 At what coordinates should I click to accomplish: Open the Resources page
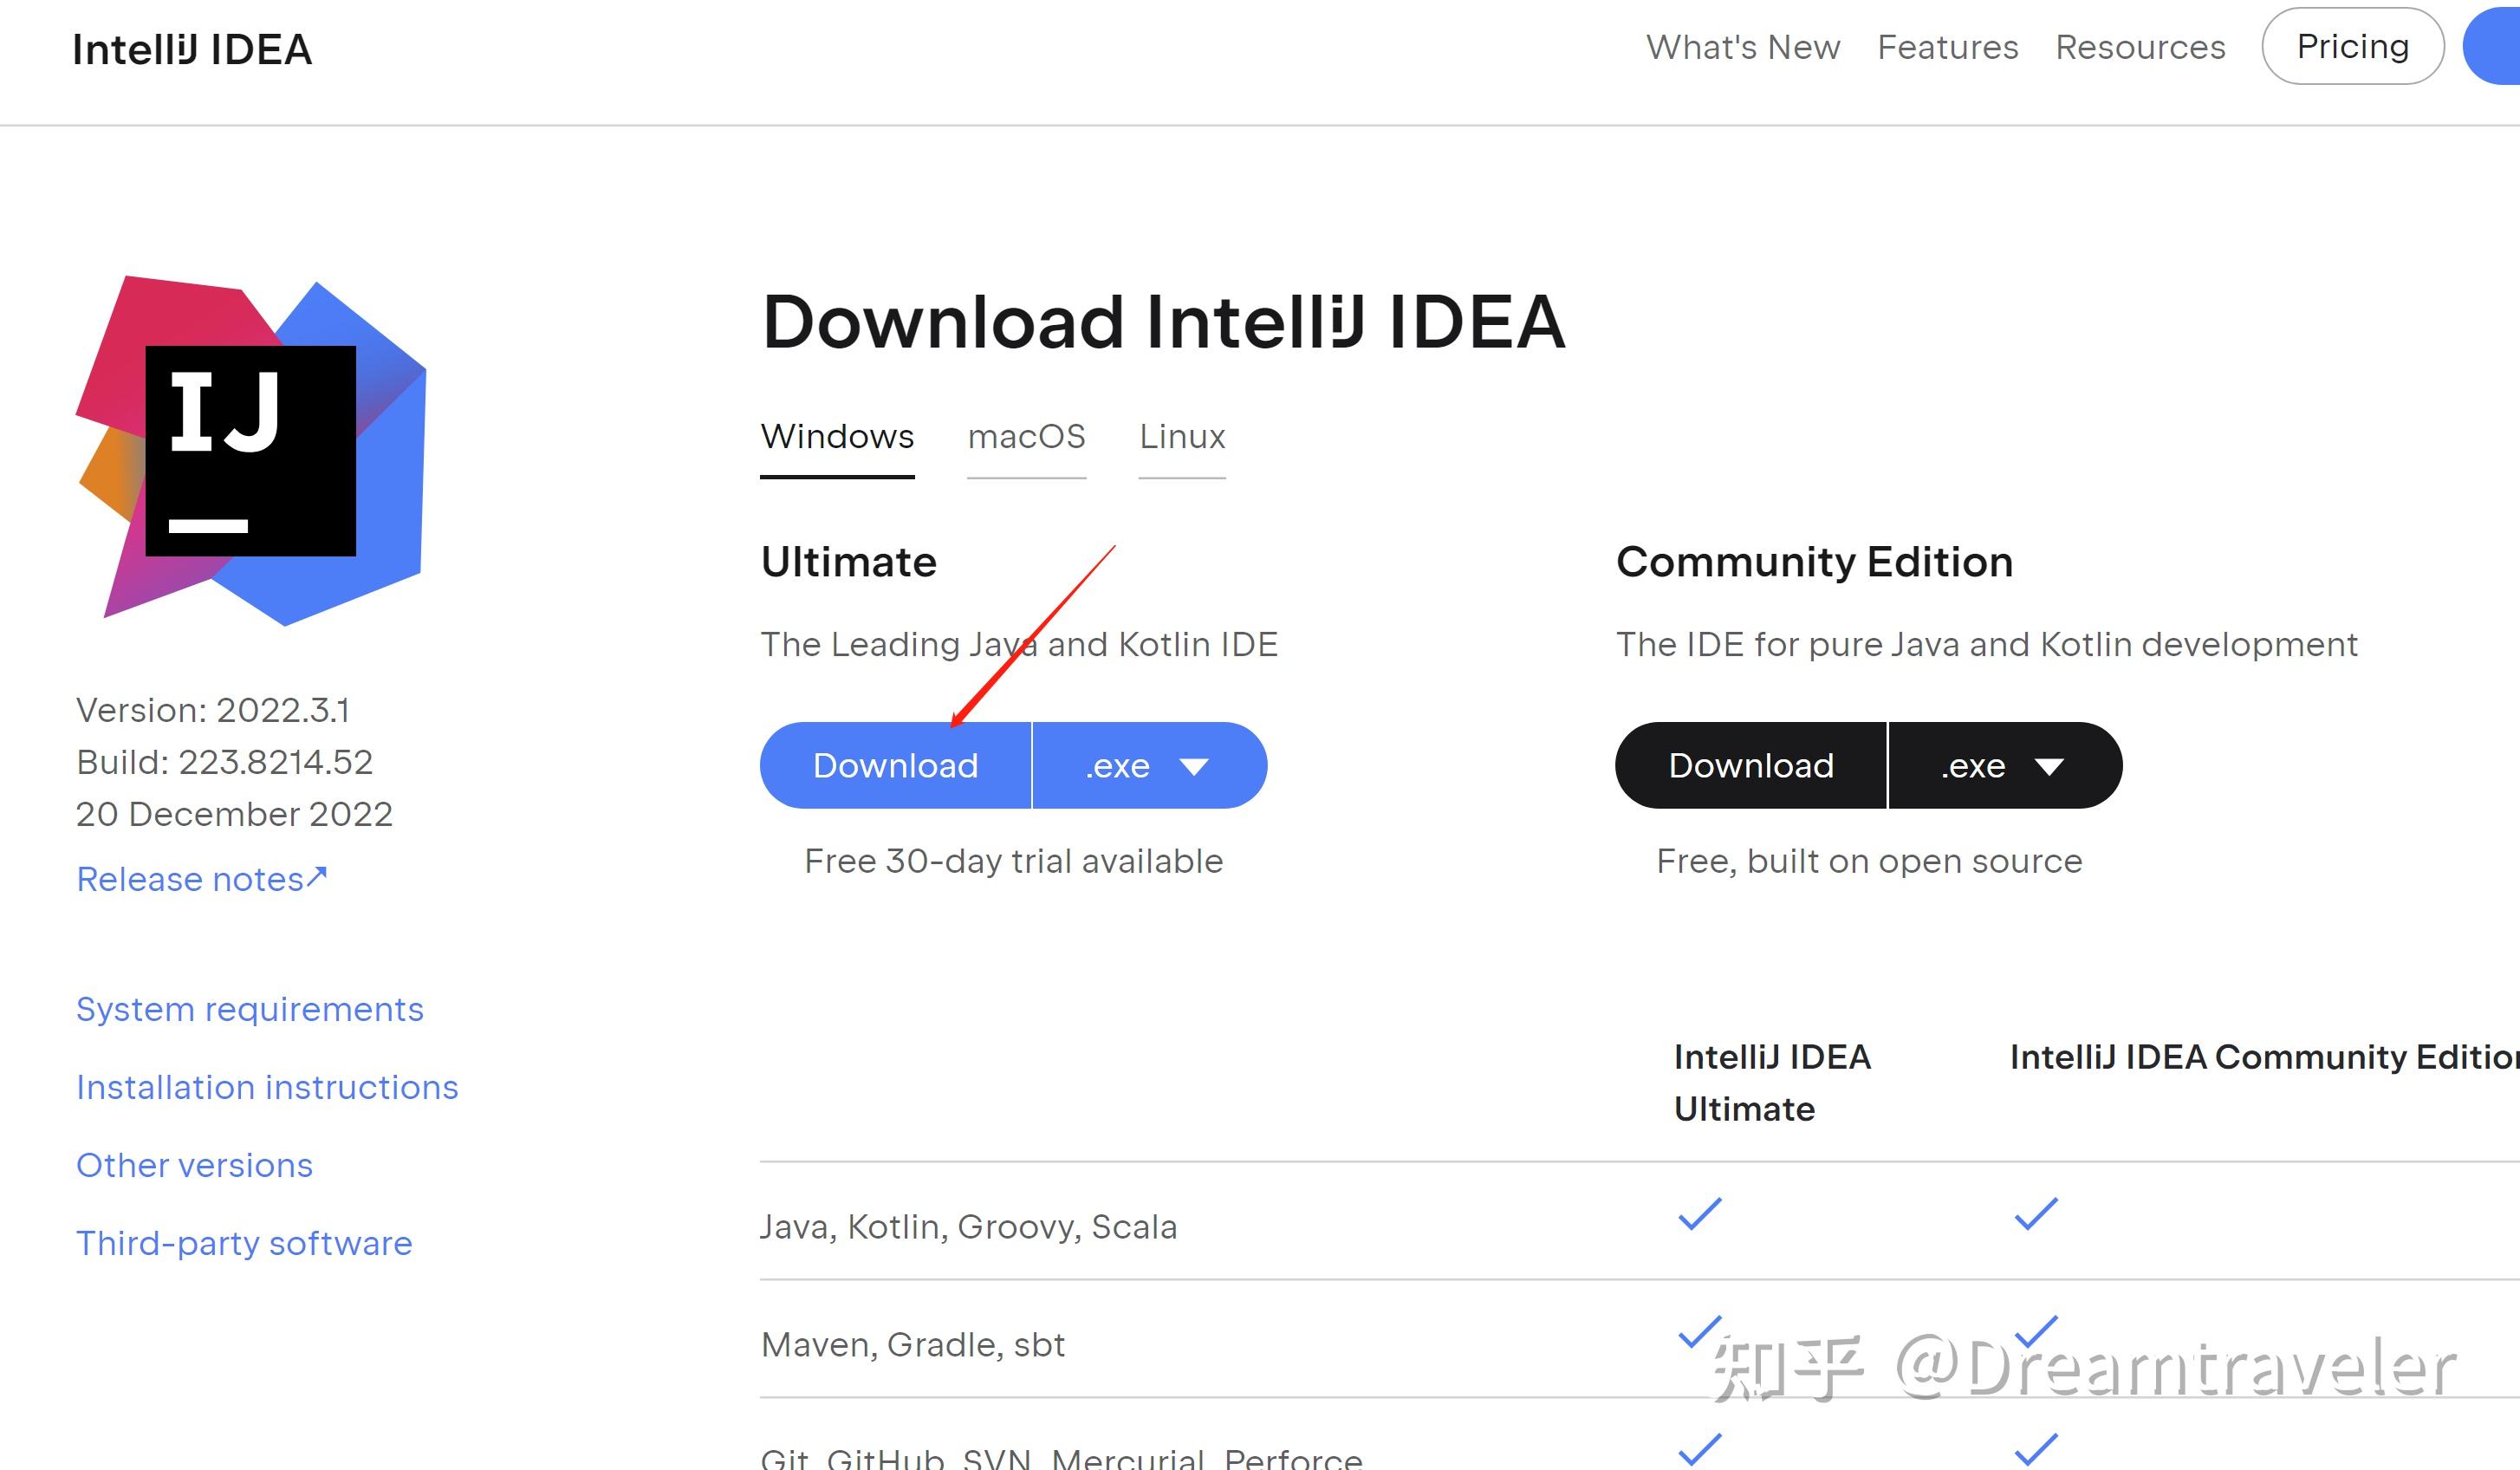(2139, 47)
